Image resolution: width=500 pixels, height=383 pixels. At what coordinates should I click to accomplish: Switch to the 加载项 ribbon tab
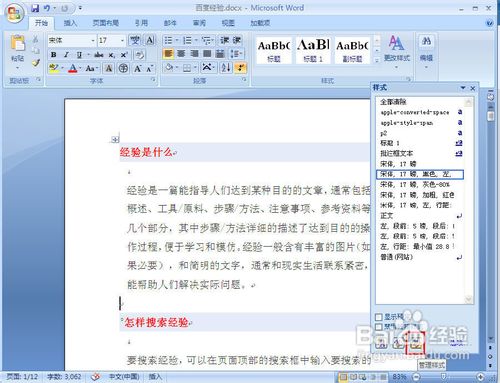(x=260, y=23)
